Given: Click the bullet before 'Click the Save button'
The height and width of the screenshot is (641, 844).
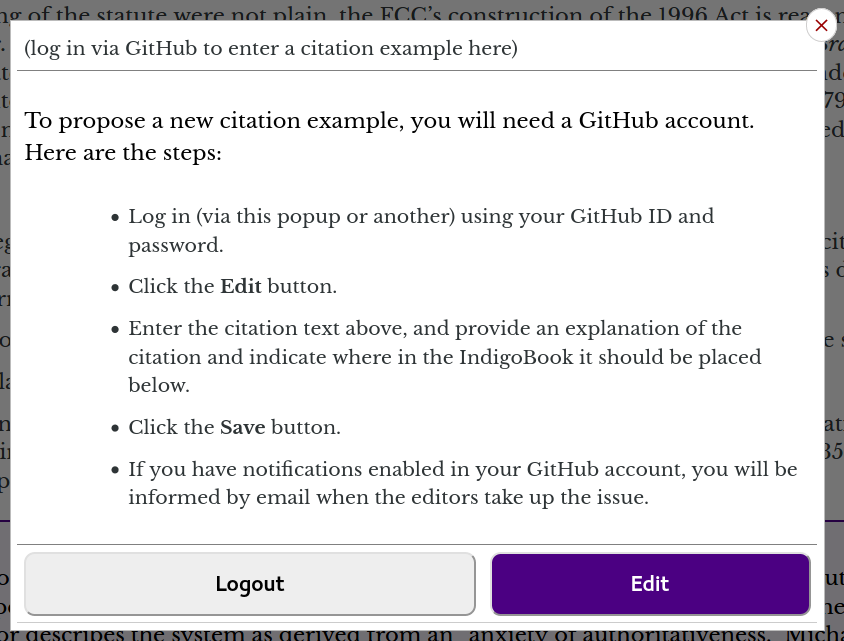Looking at the screenshot, I should click(x=115, y=428).
